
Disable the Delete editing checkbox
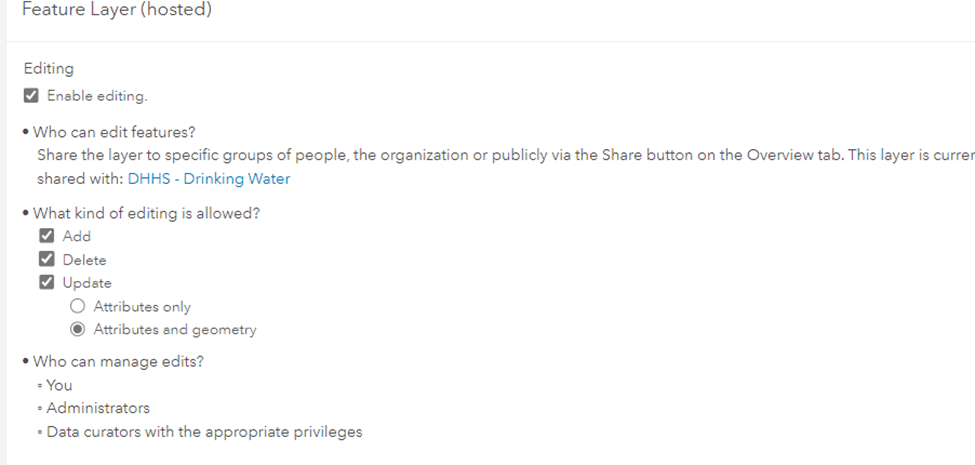(x=47, y=260)
